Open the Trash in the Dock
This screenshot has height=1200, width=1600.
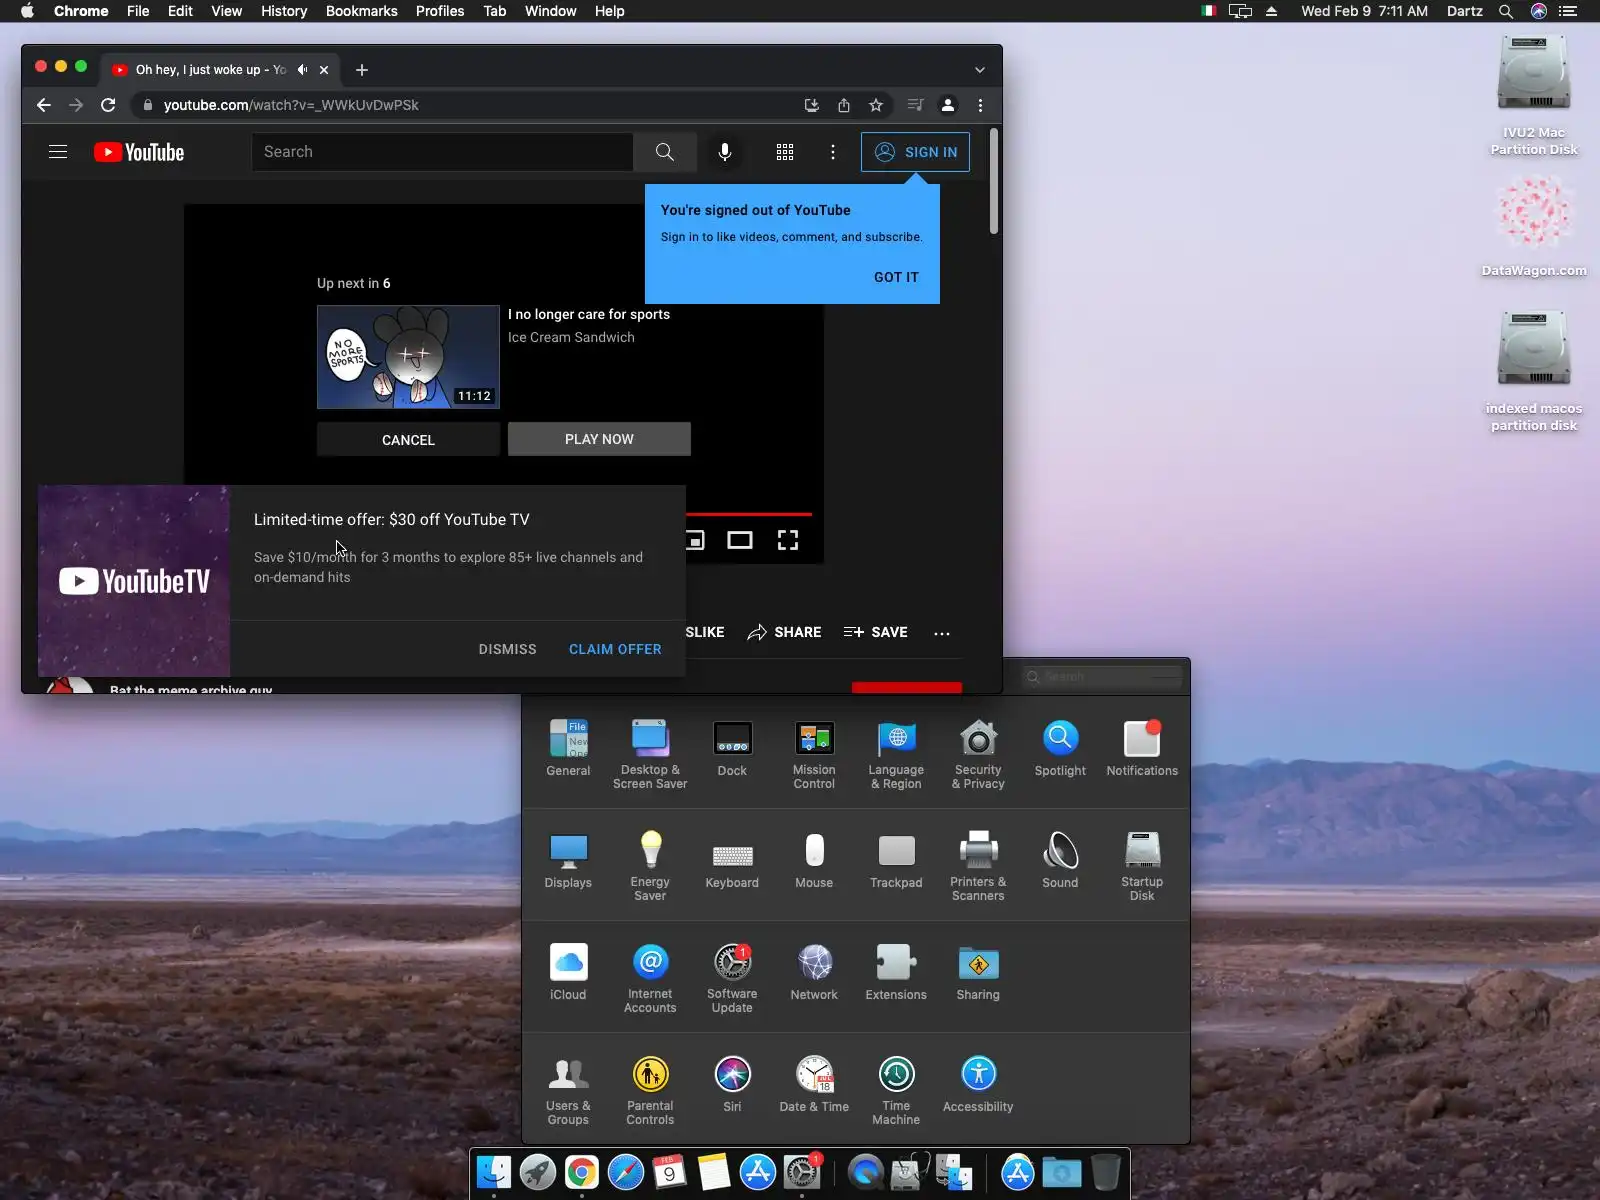(x=1105, y=1172)
